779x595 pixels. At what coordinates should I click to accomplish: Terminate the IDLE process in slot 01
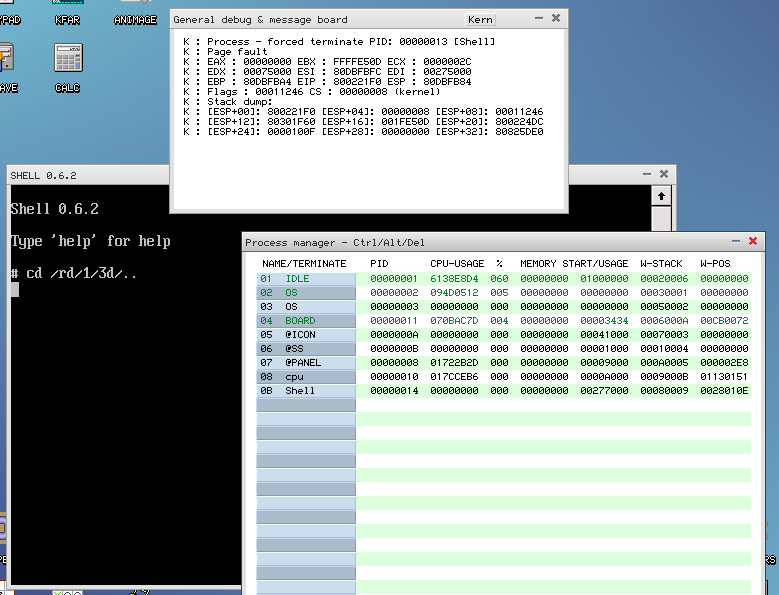point(305,278)
